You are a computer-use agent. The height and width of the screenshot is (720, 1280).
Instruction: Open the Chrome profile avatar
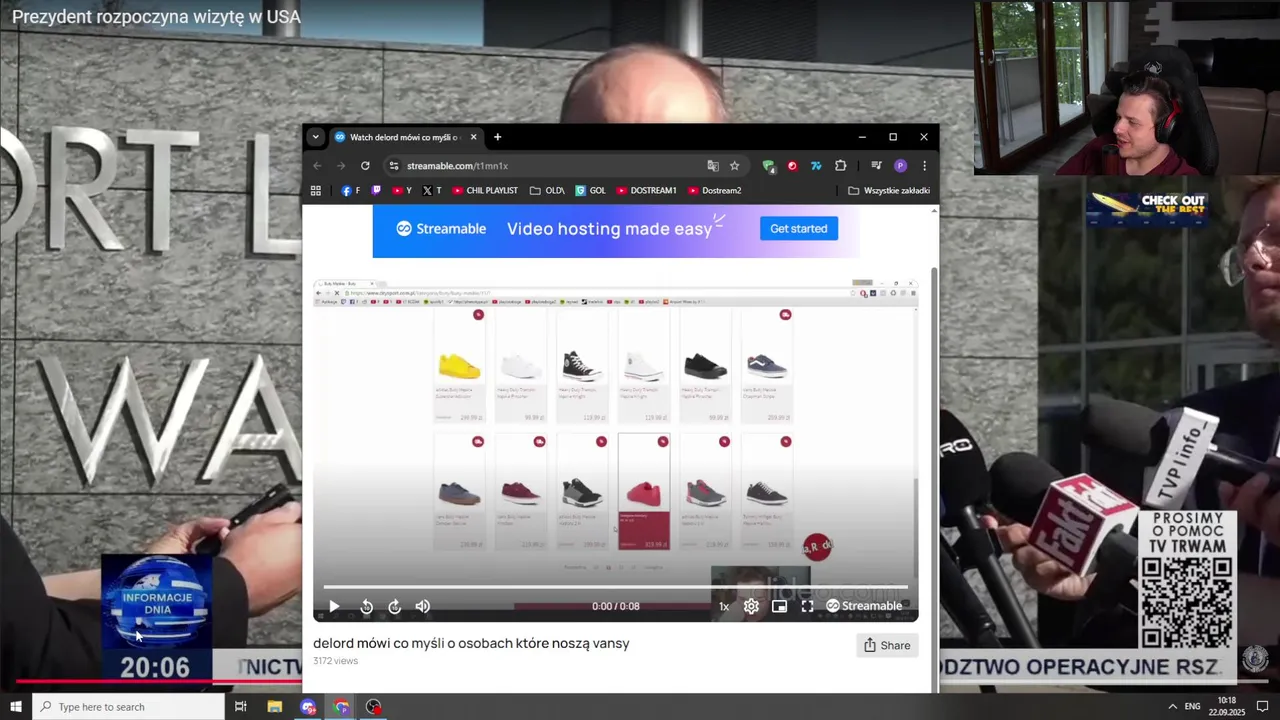(900, 166)
